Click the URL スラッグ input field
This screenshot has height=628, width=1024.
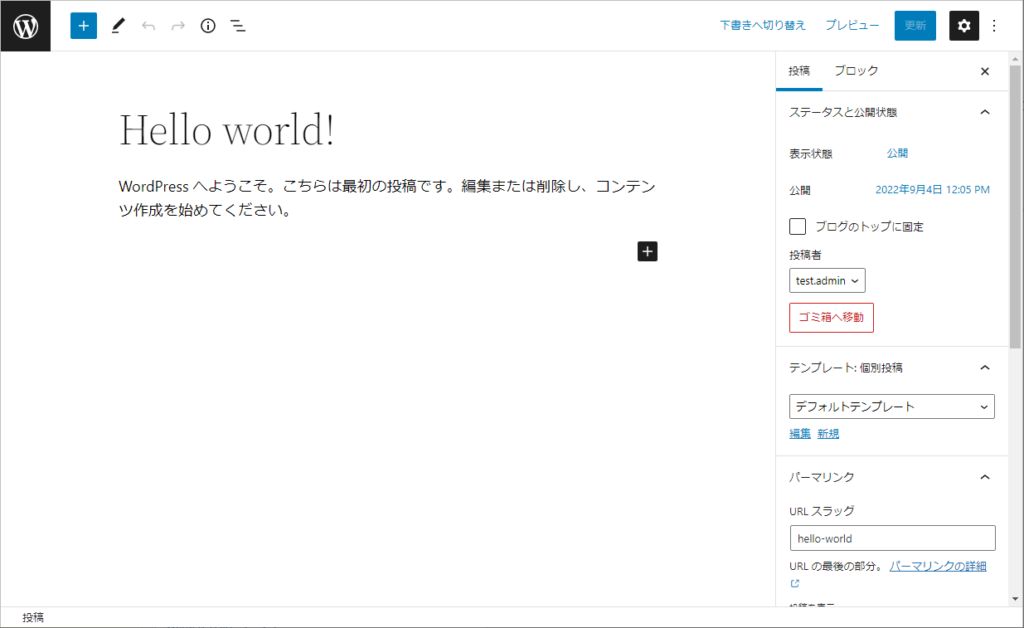coord(892,538)
